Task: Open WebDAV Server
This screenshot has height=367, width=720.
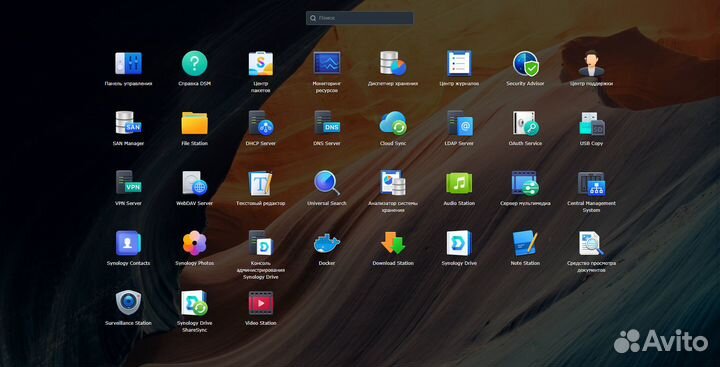Action: (194, 183)
